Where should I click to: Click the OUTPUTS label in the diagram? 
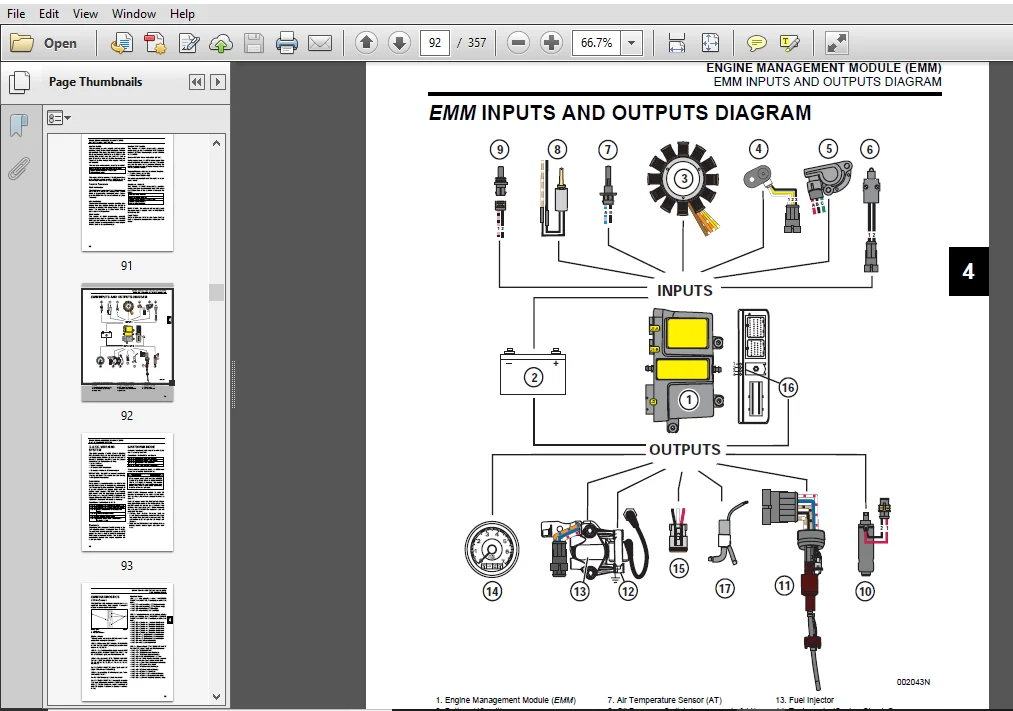pos(685,449)
